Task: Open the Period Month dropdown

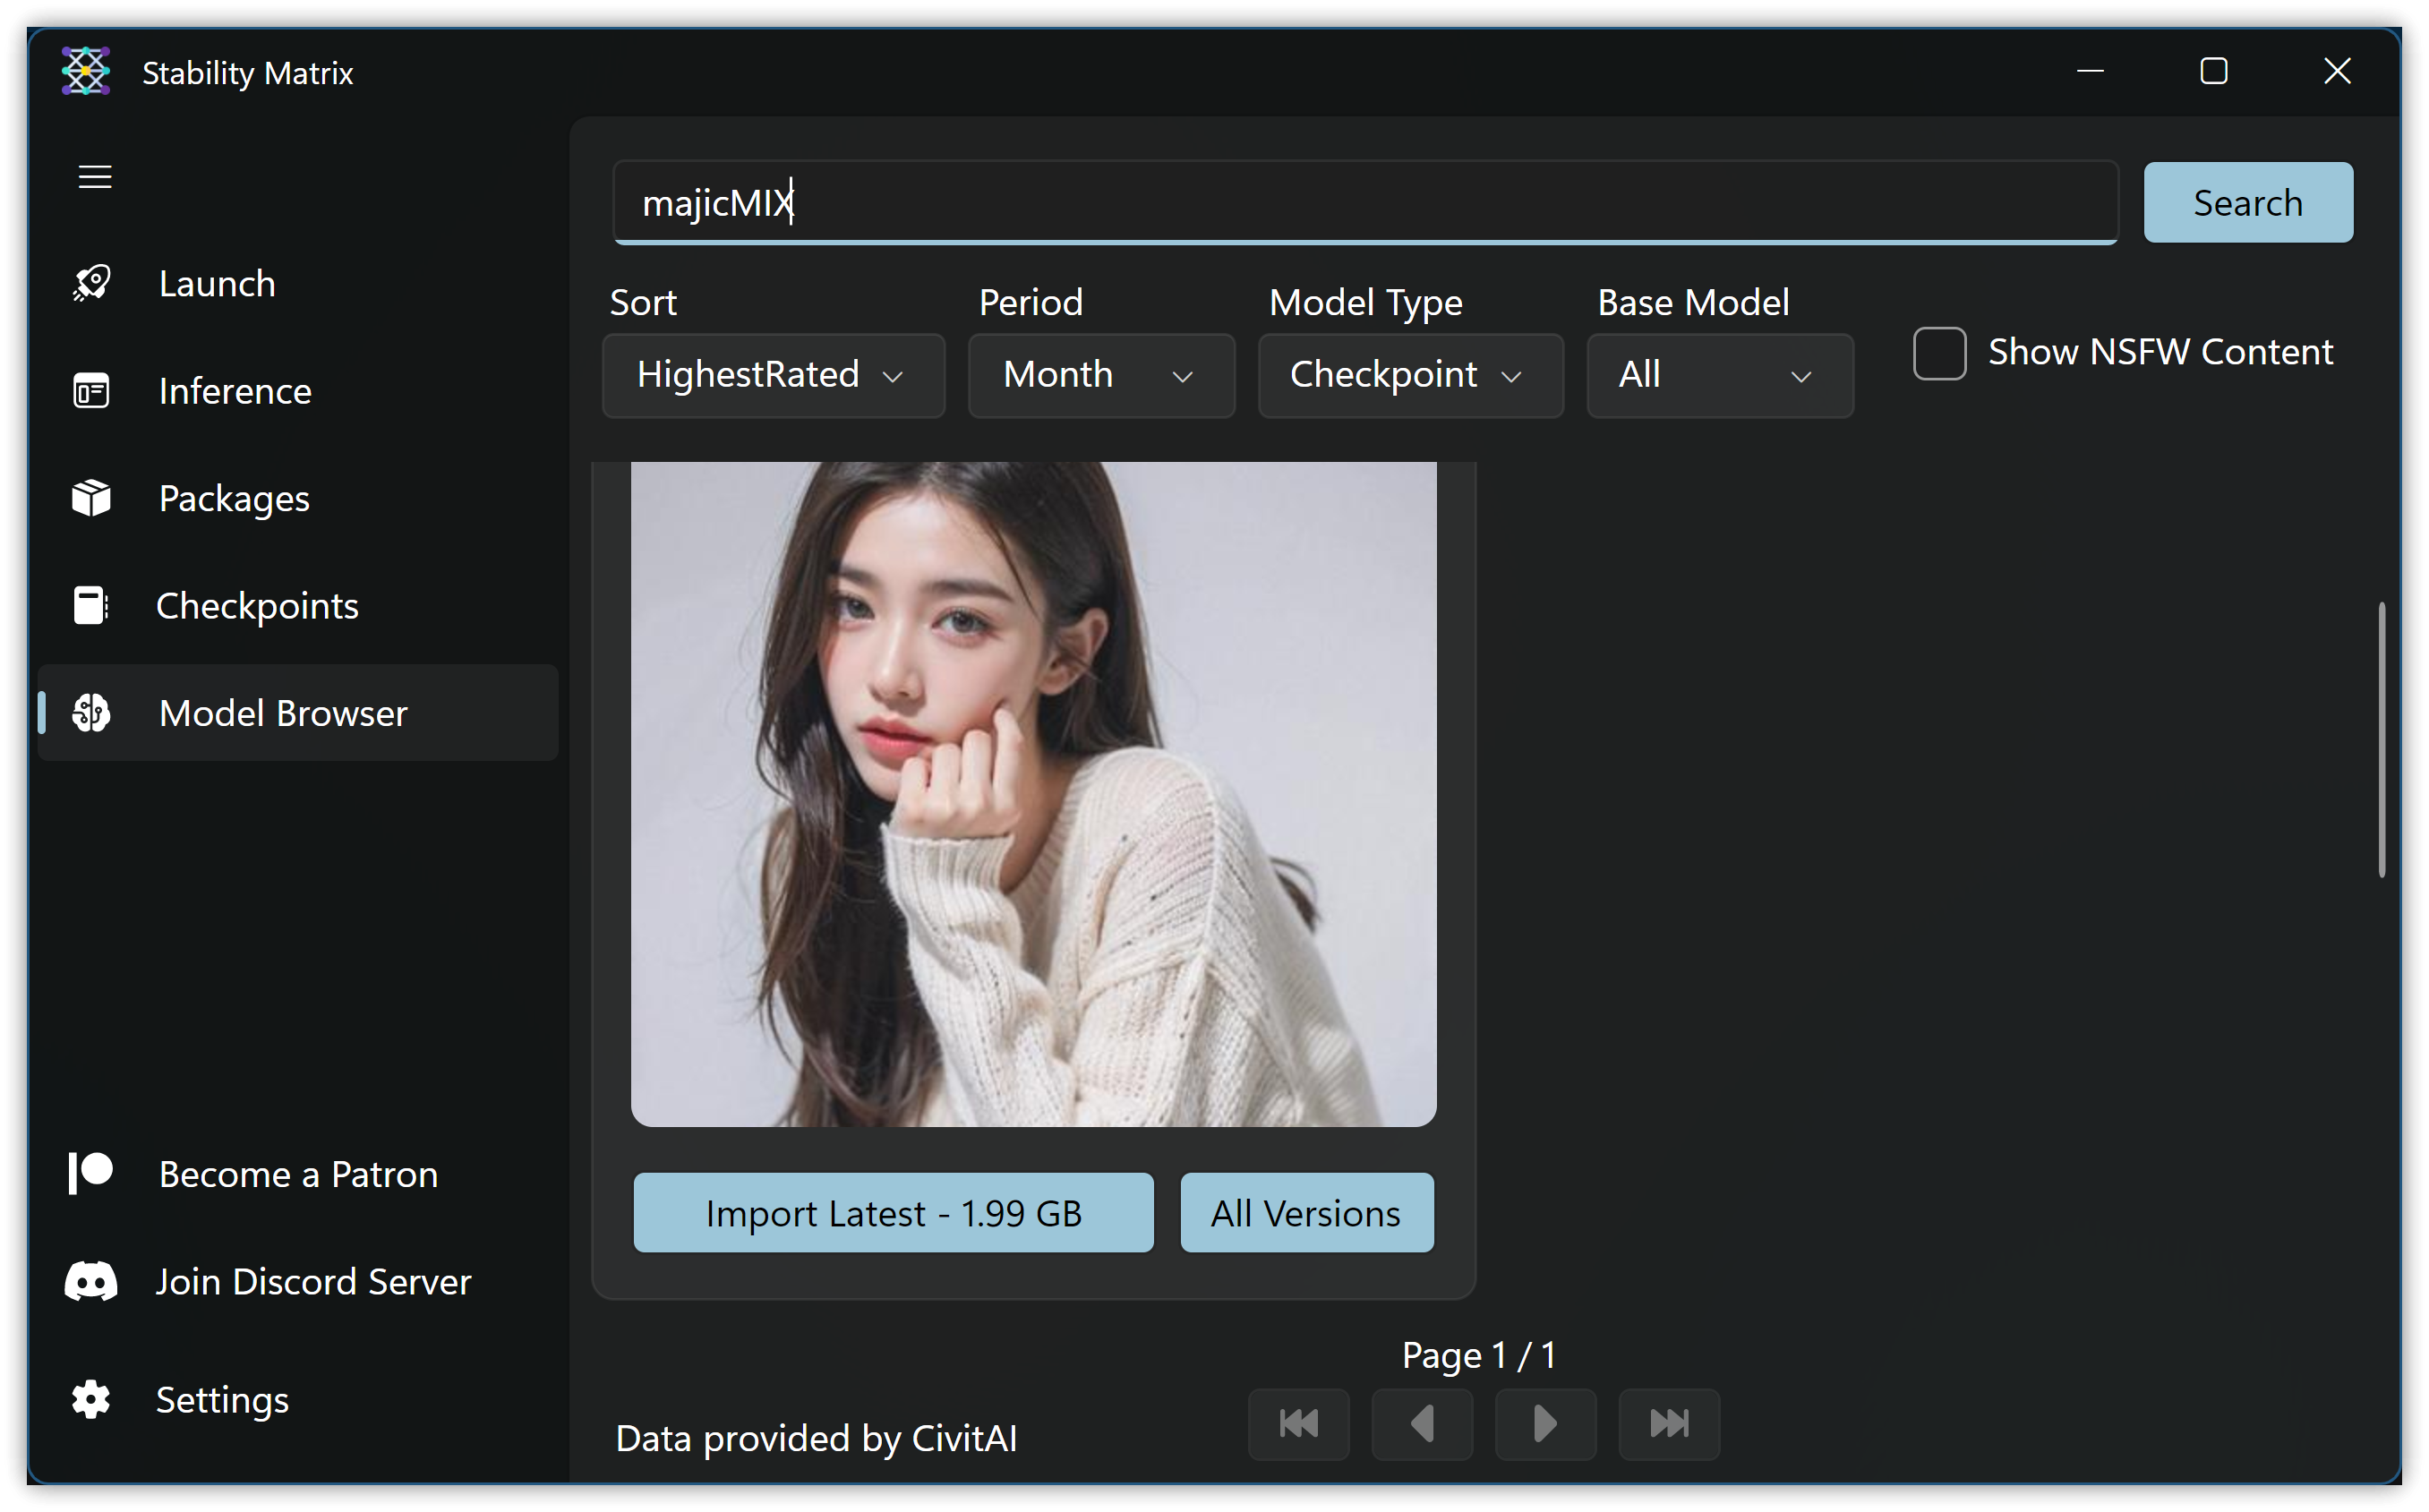Action: point(1100,376)
